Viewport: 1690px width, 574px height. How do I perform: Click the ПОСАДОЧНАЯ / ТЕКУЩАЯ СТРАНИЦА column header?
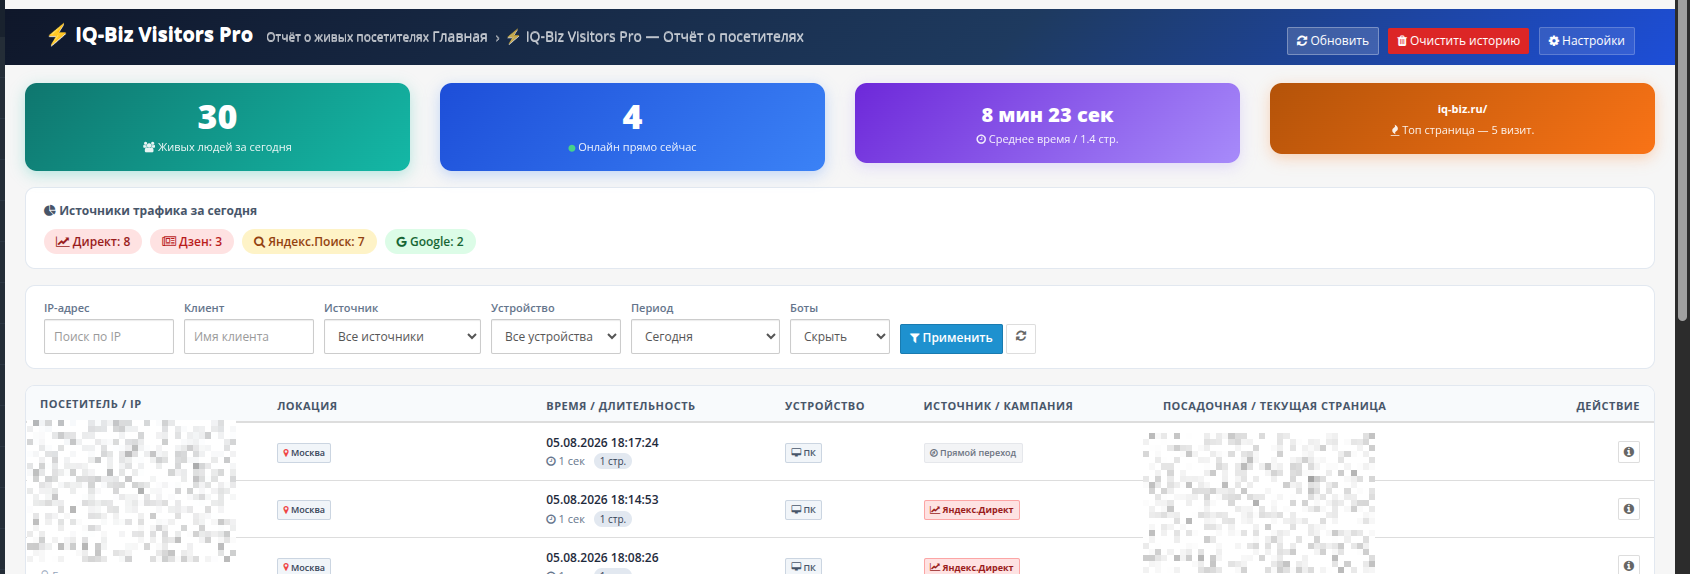1274,406
